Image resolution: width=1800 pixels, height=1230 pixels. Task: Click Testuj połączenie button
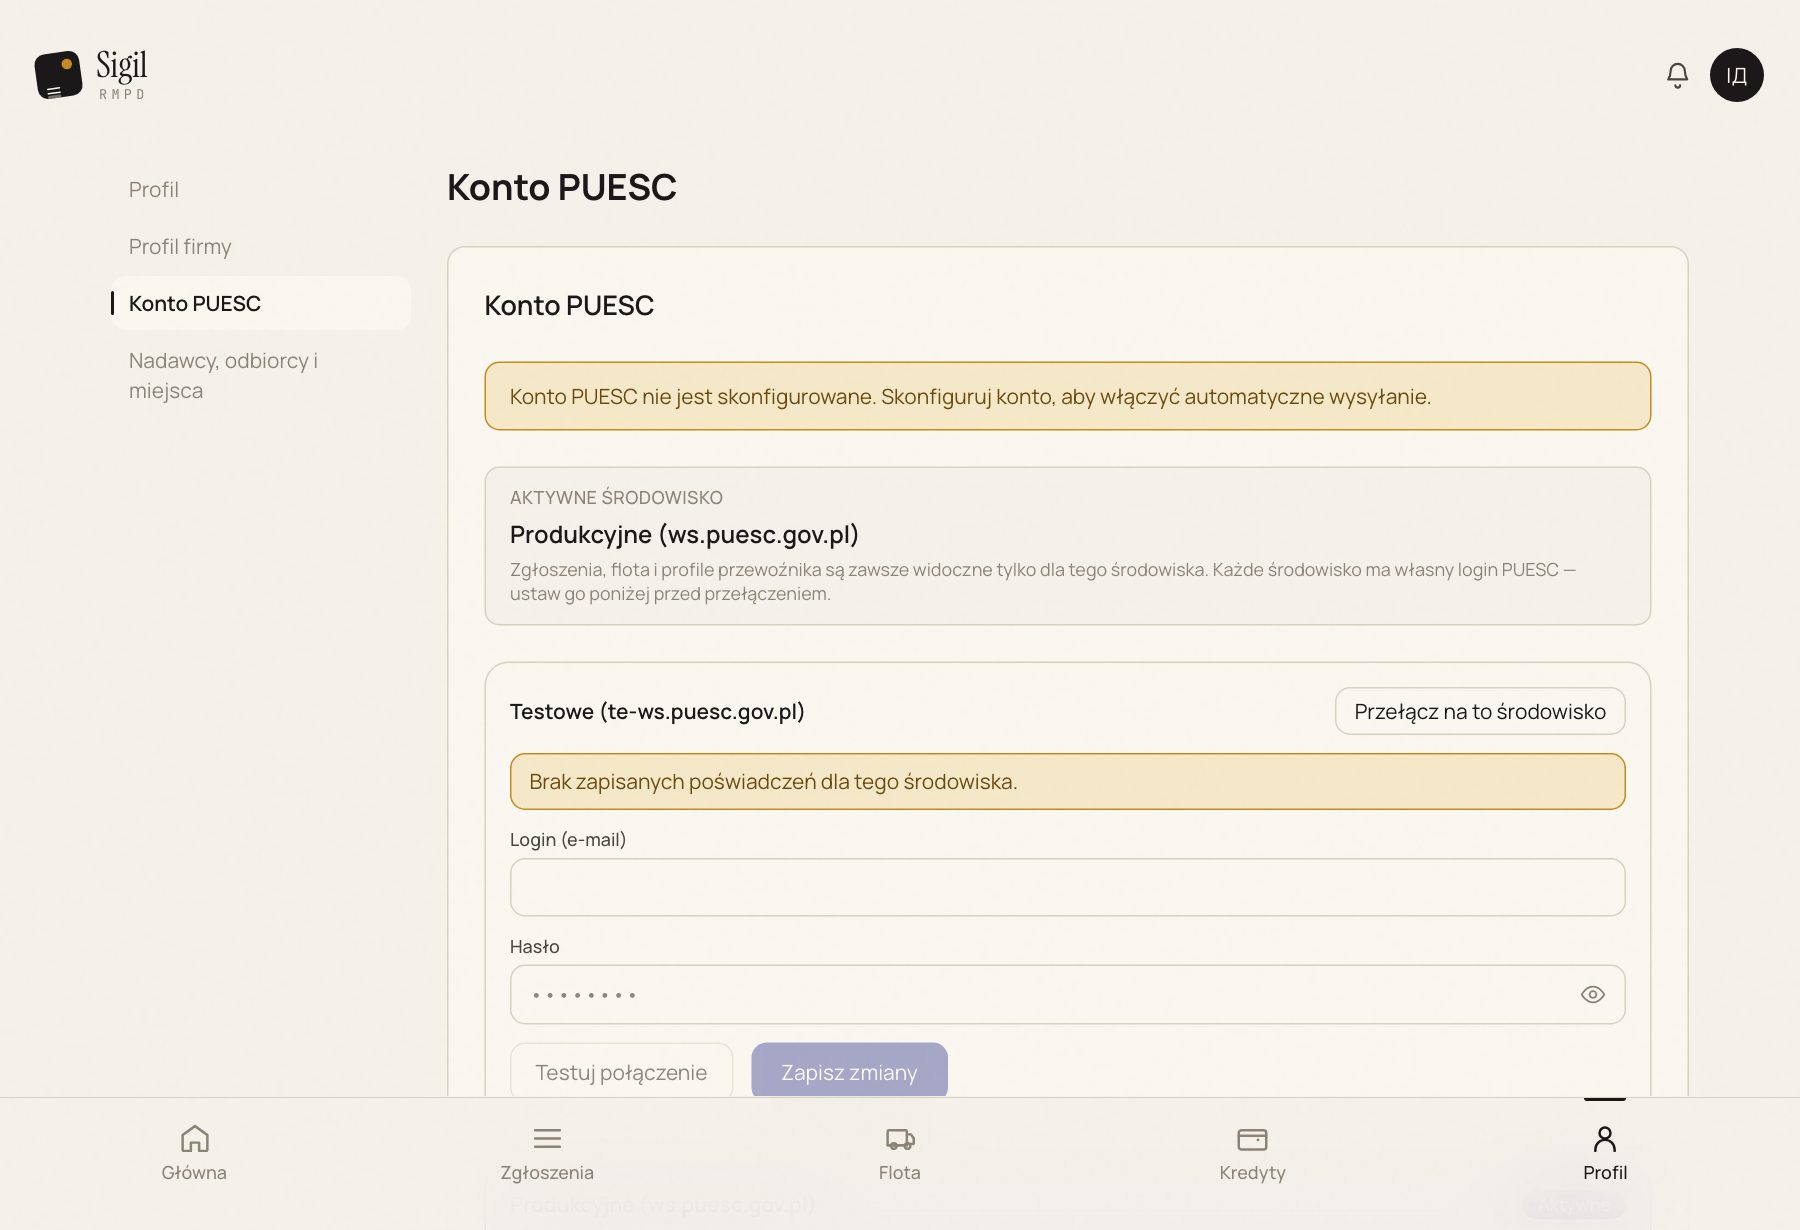click(x=621, y=1070)
